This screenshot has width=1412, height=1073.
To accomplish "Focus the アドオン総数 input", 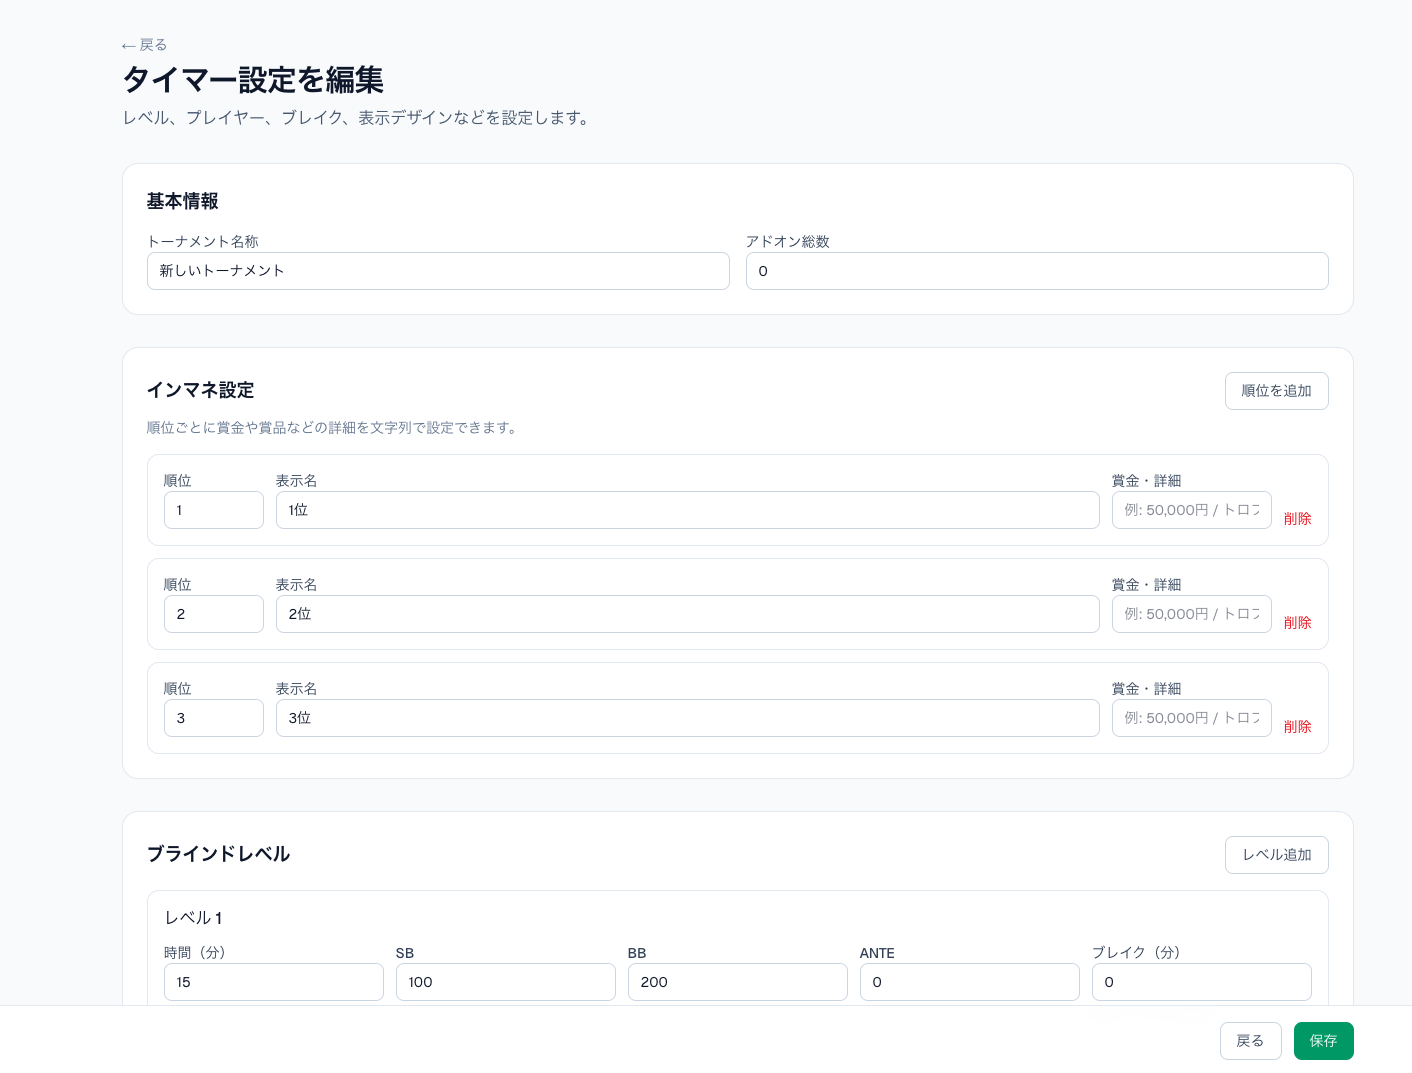I will [x=1037, y=271].
